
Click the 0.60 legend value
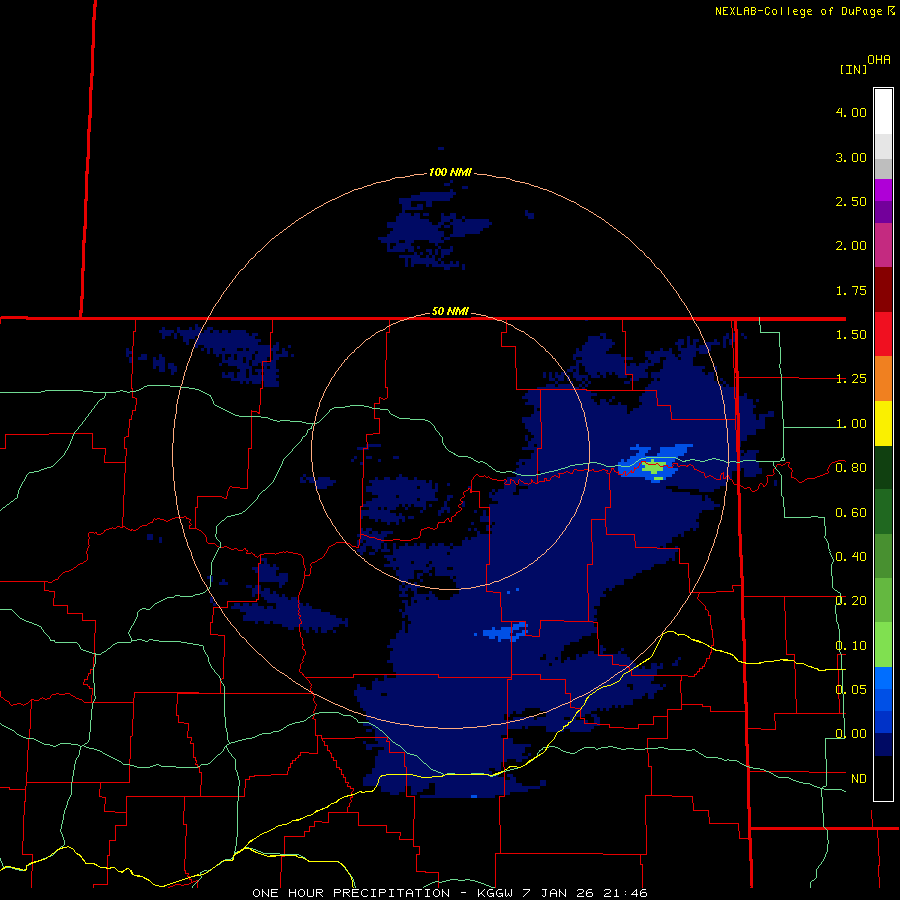point(851,513)
